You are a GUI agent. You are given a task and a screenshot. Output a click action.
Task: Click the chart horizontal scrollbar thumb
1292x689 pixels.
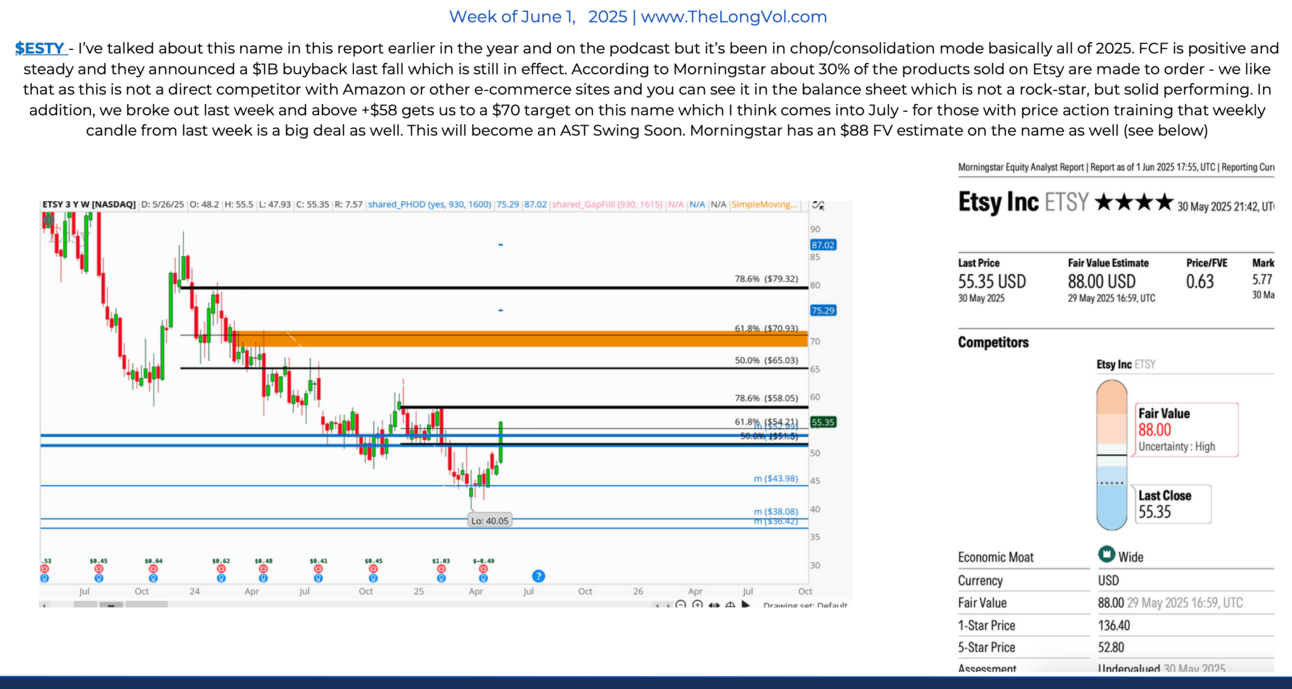point(110,605)
